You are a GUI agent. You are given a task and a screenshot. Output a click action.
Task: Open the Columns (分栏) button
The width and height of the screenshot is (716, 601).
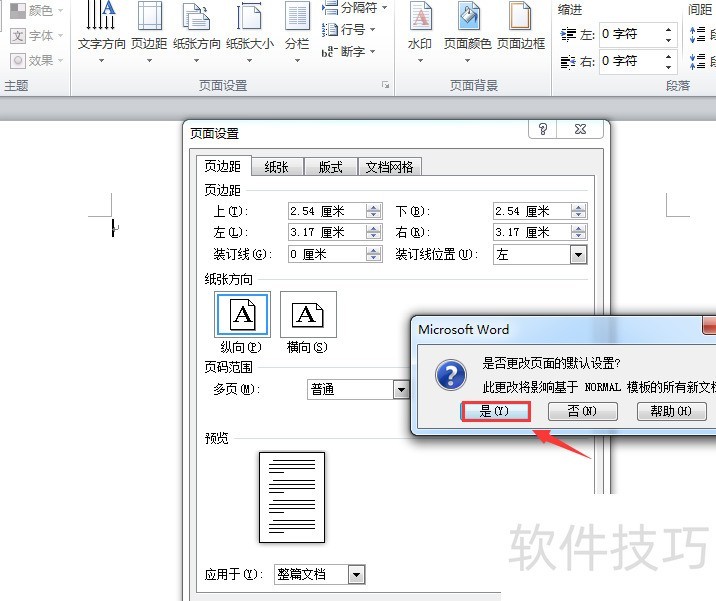pyautogui.click(x=297, y=32)
